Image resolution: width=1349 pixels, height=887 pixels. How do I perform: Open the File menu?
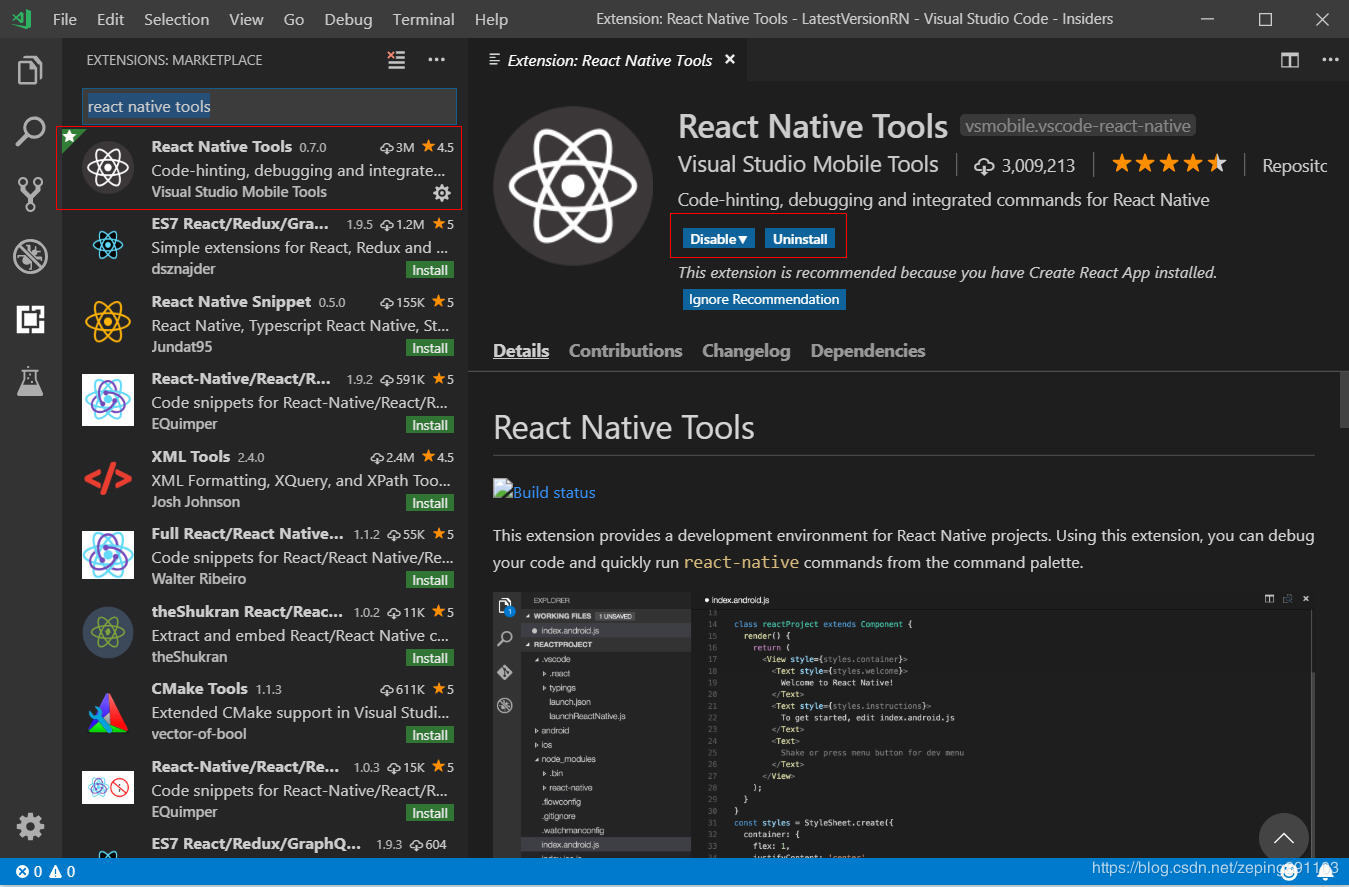(64, 19)
